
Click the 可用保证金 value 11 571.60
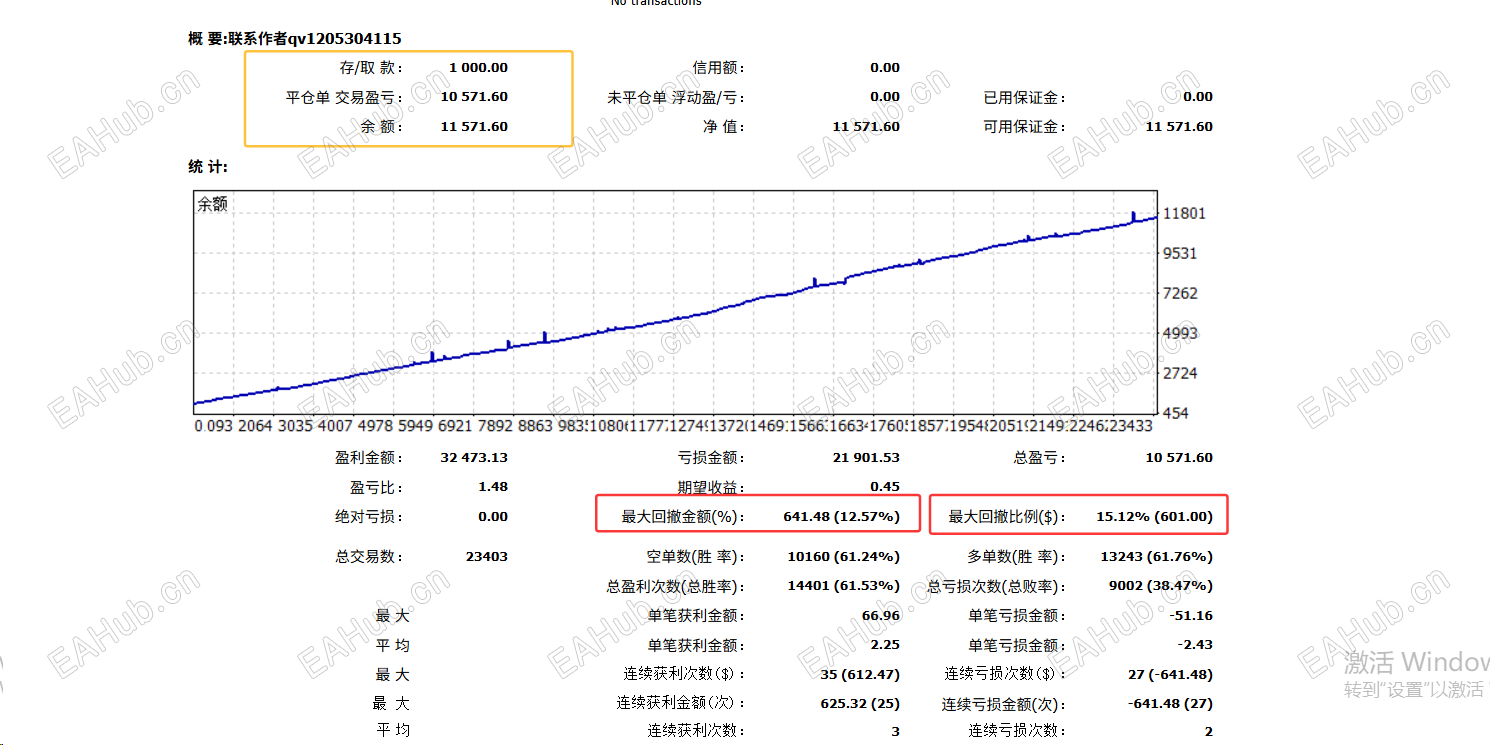point(1179,127)
